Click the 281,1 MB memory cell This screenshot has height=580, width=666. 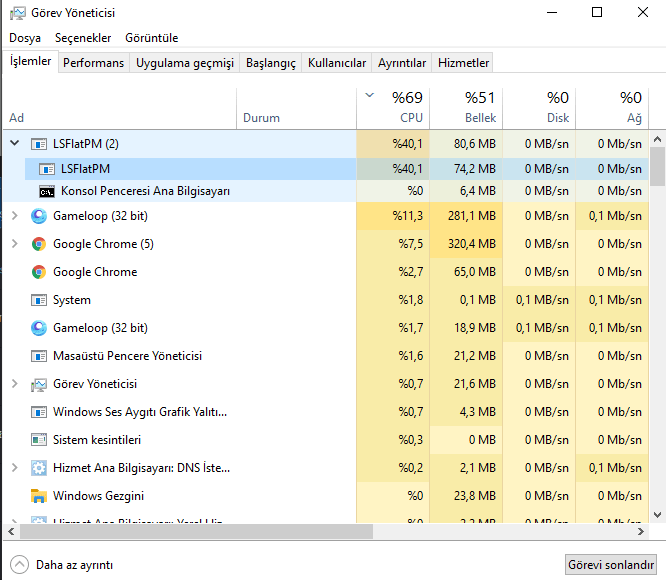pyautogui.click(x=466, y=216)
